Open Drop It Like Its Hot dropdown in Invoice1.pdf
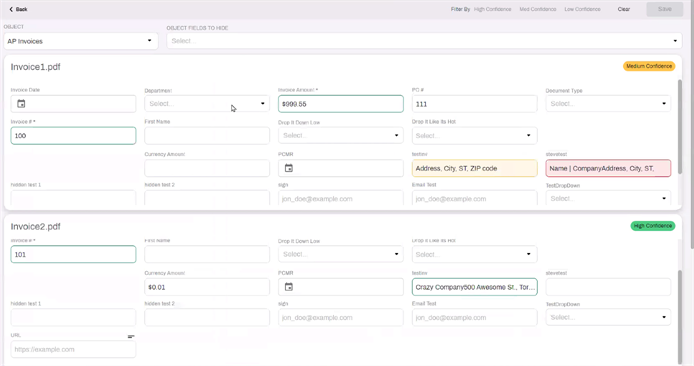 [474, 135]
